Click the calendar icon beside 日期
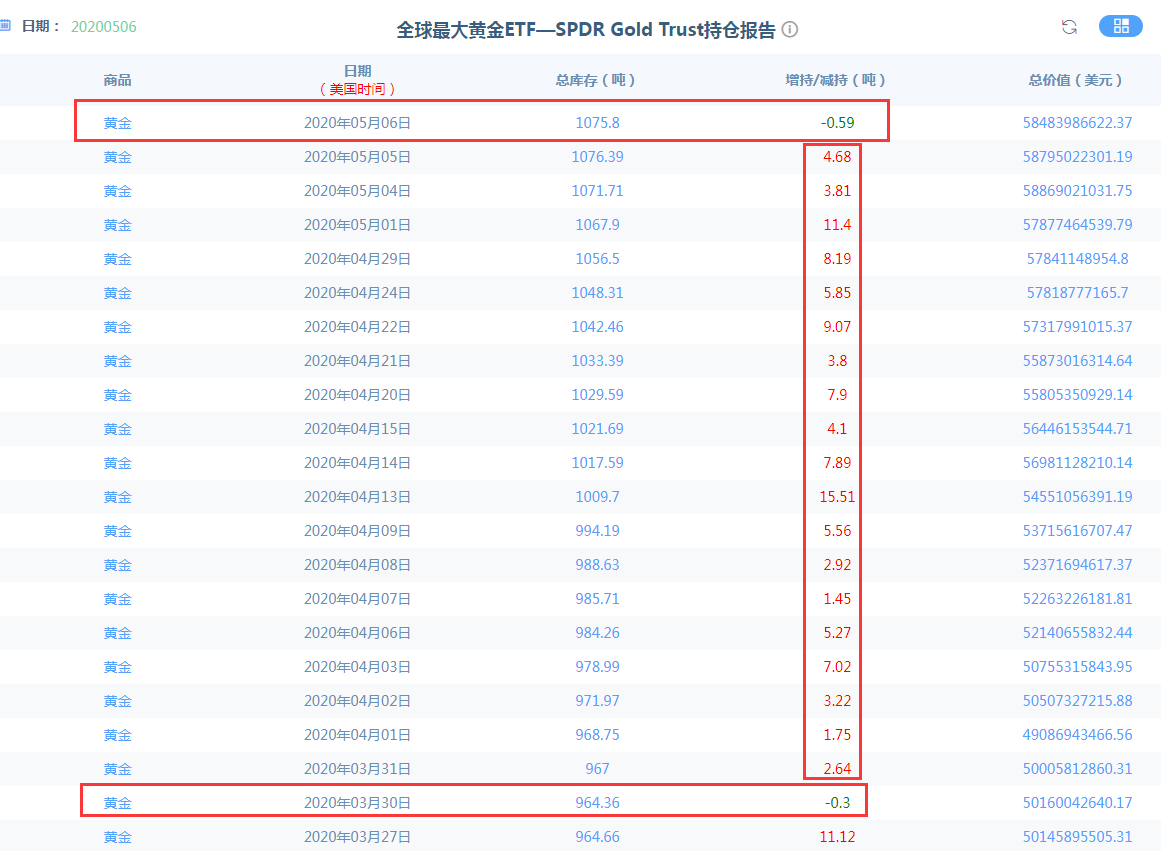 click(x=5, y=26)
